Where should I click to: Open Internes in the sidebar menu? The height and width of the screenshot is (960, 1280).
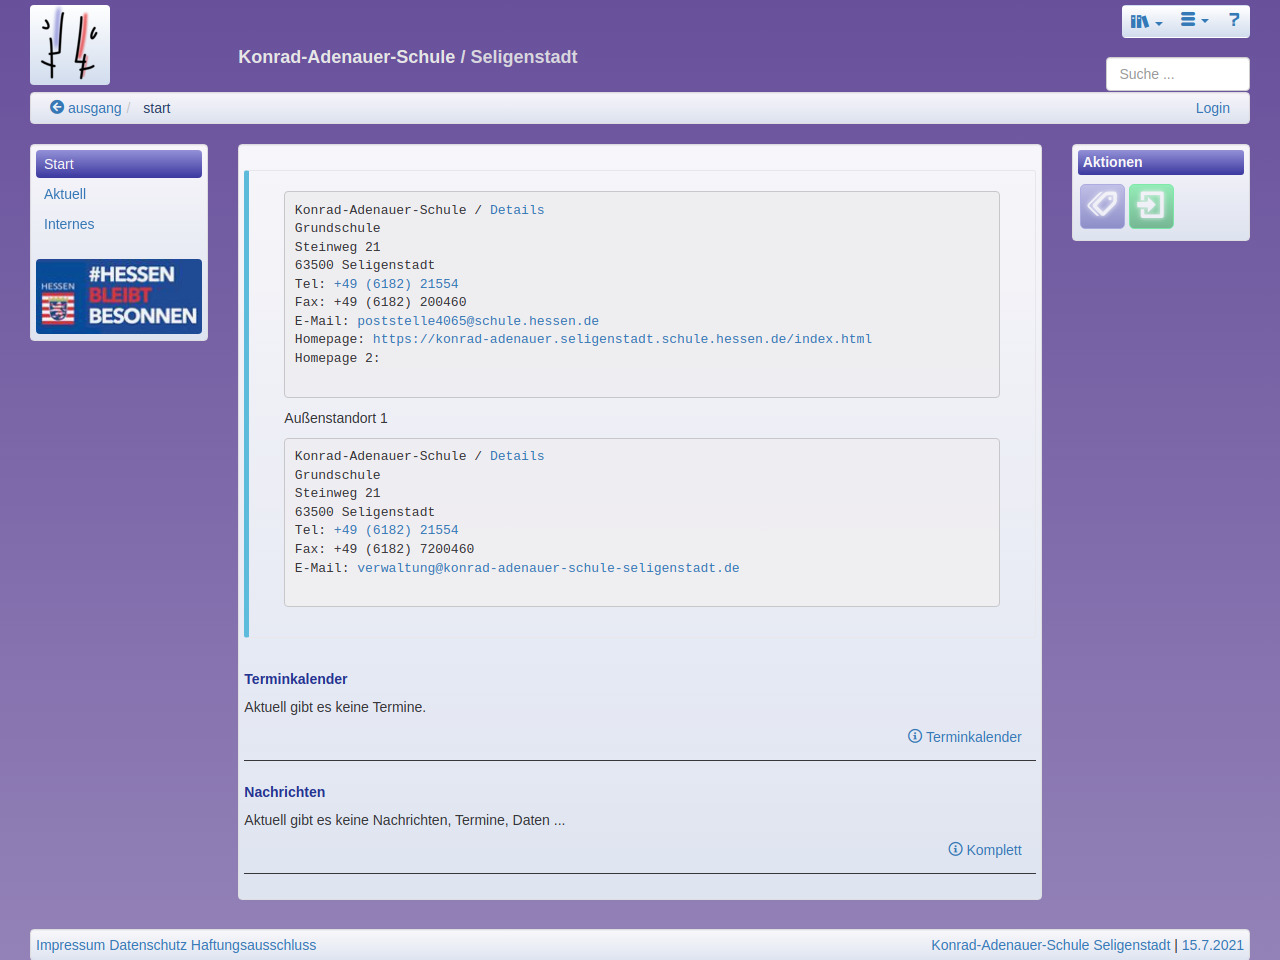69,224
